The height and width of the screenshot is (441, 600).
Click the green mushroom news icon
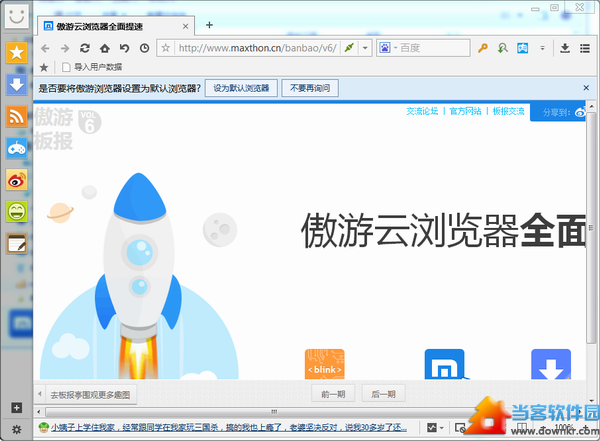click(x=44, y=427)
